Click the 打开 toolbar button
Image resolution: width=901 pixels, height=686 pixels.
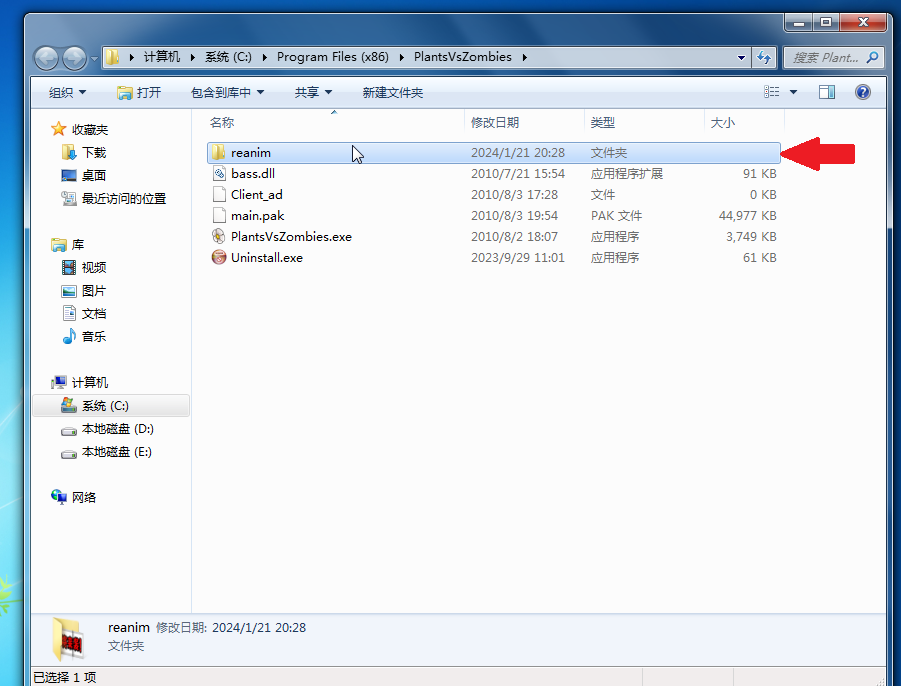(x=139, y=93)
